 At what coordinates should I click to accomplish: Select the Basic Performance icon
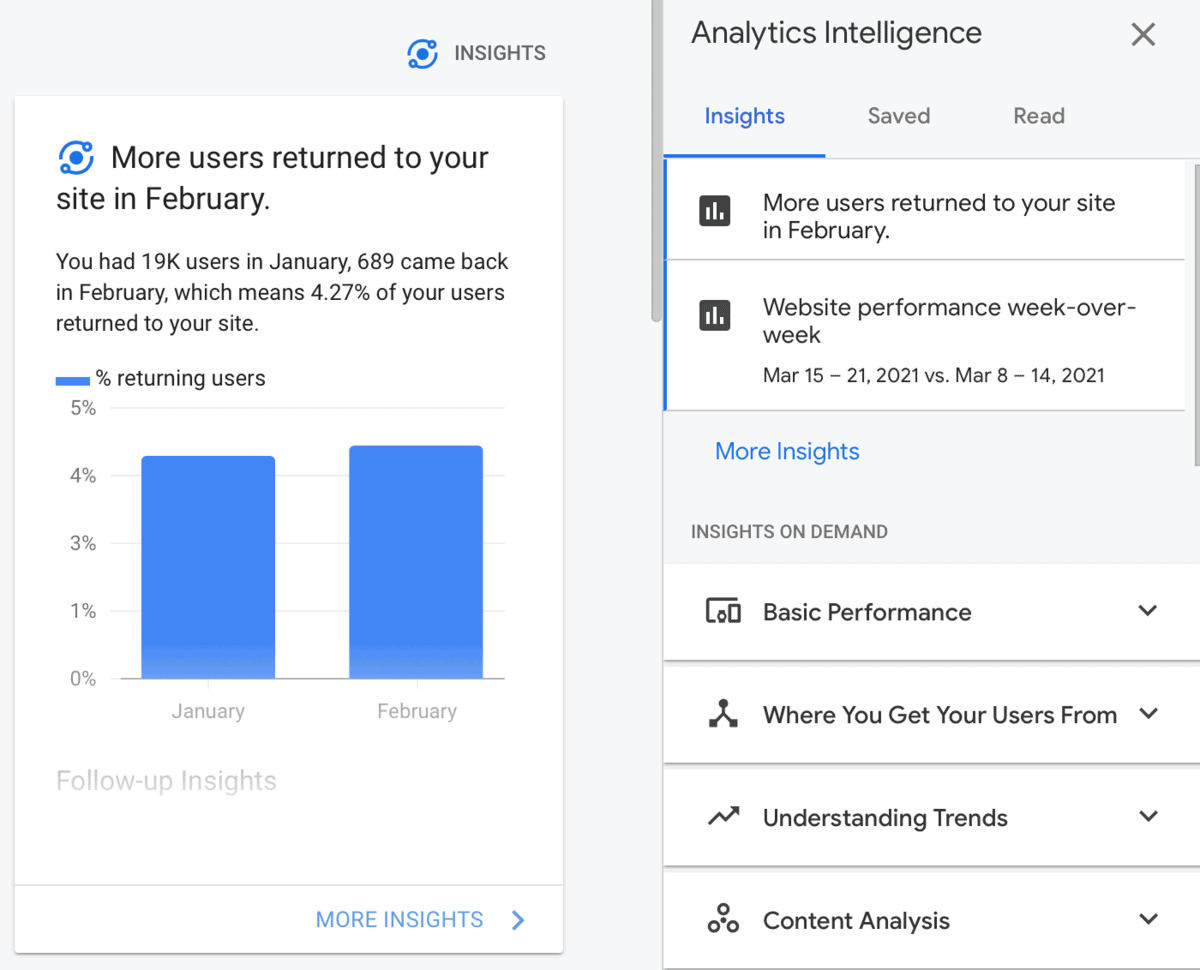tap(723, 611)
